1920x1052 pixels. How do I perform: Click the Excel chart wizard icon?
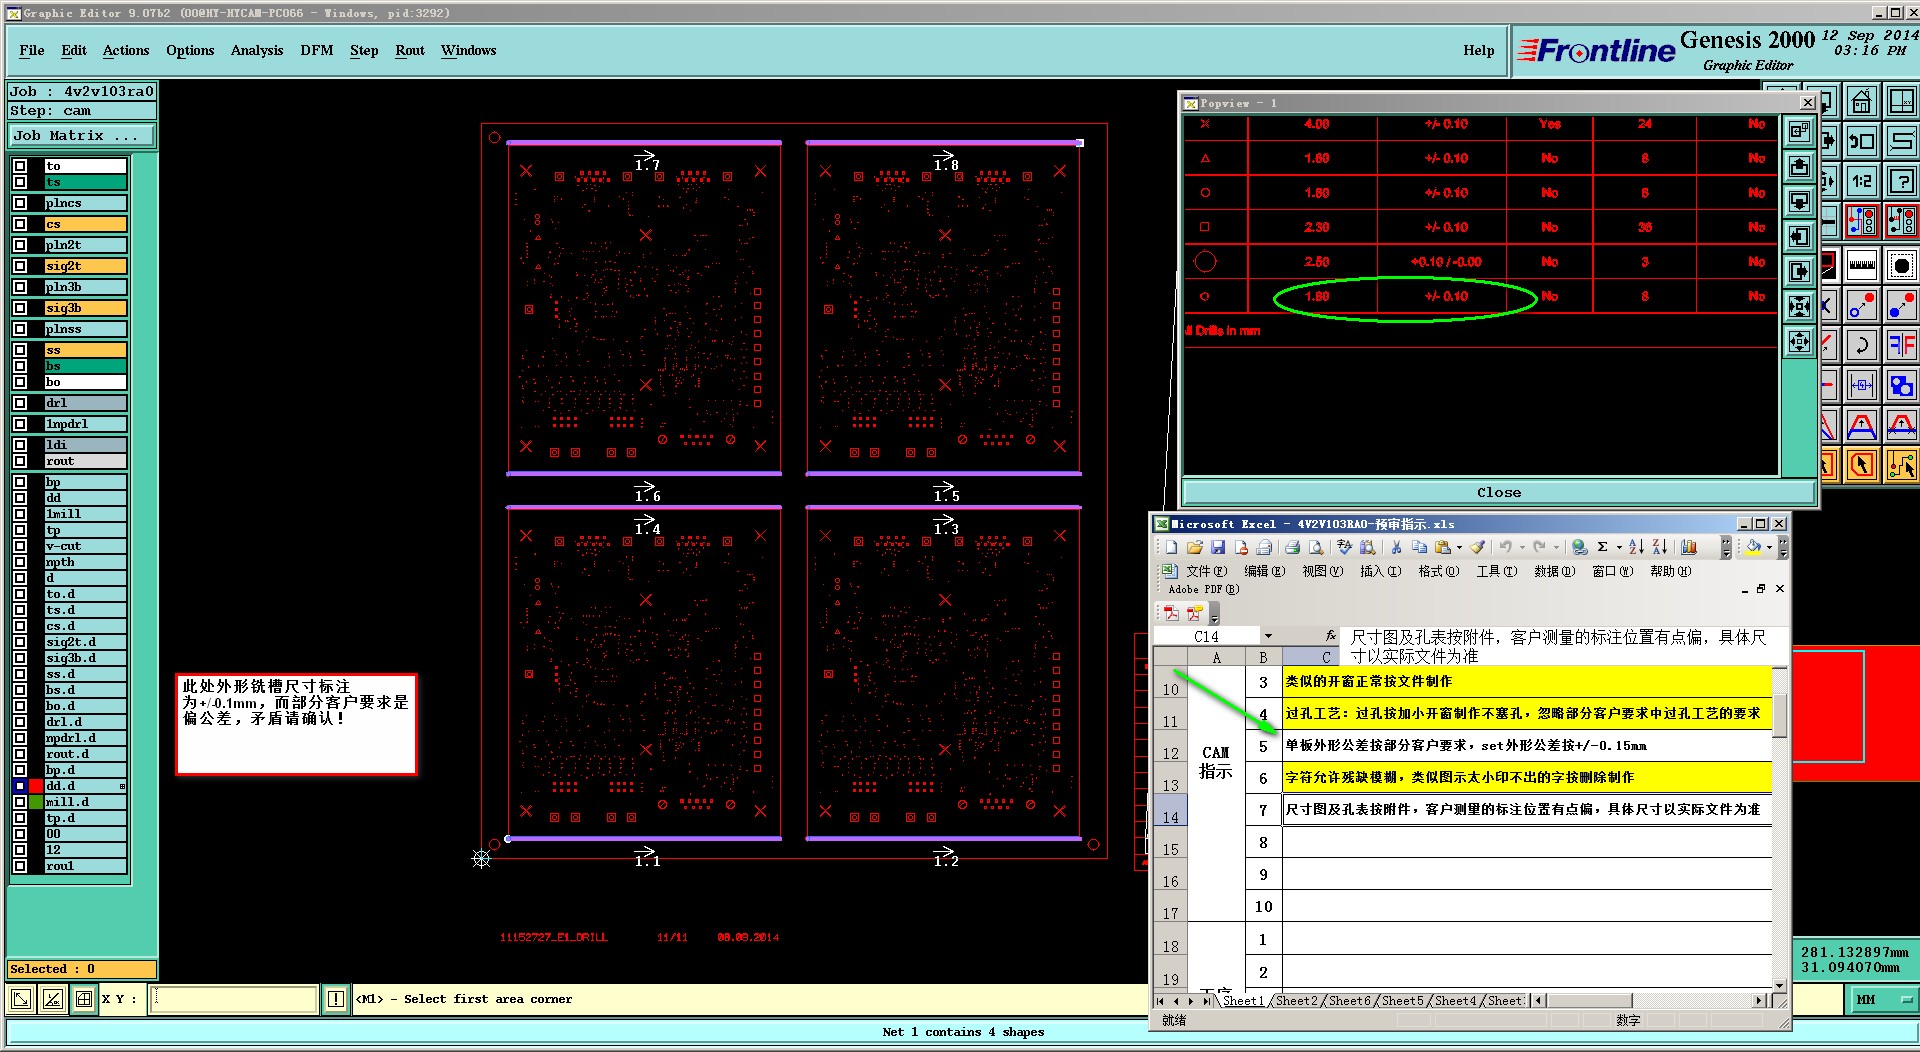[1689, 547]
